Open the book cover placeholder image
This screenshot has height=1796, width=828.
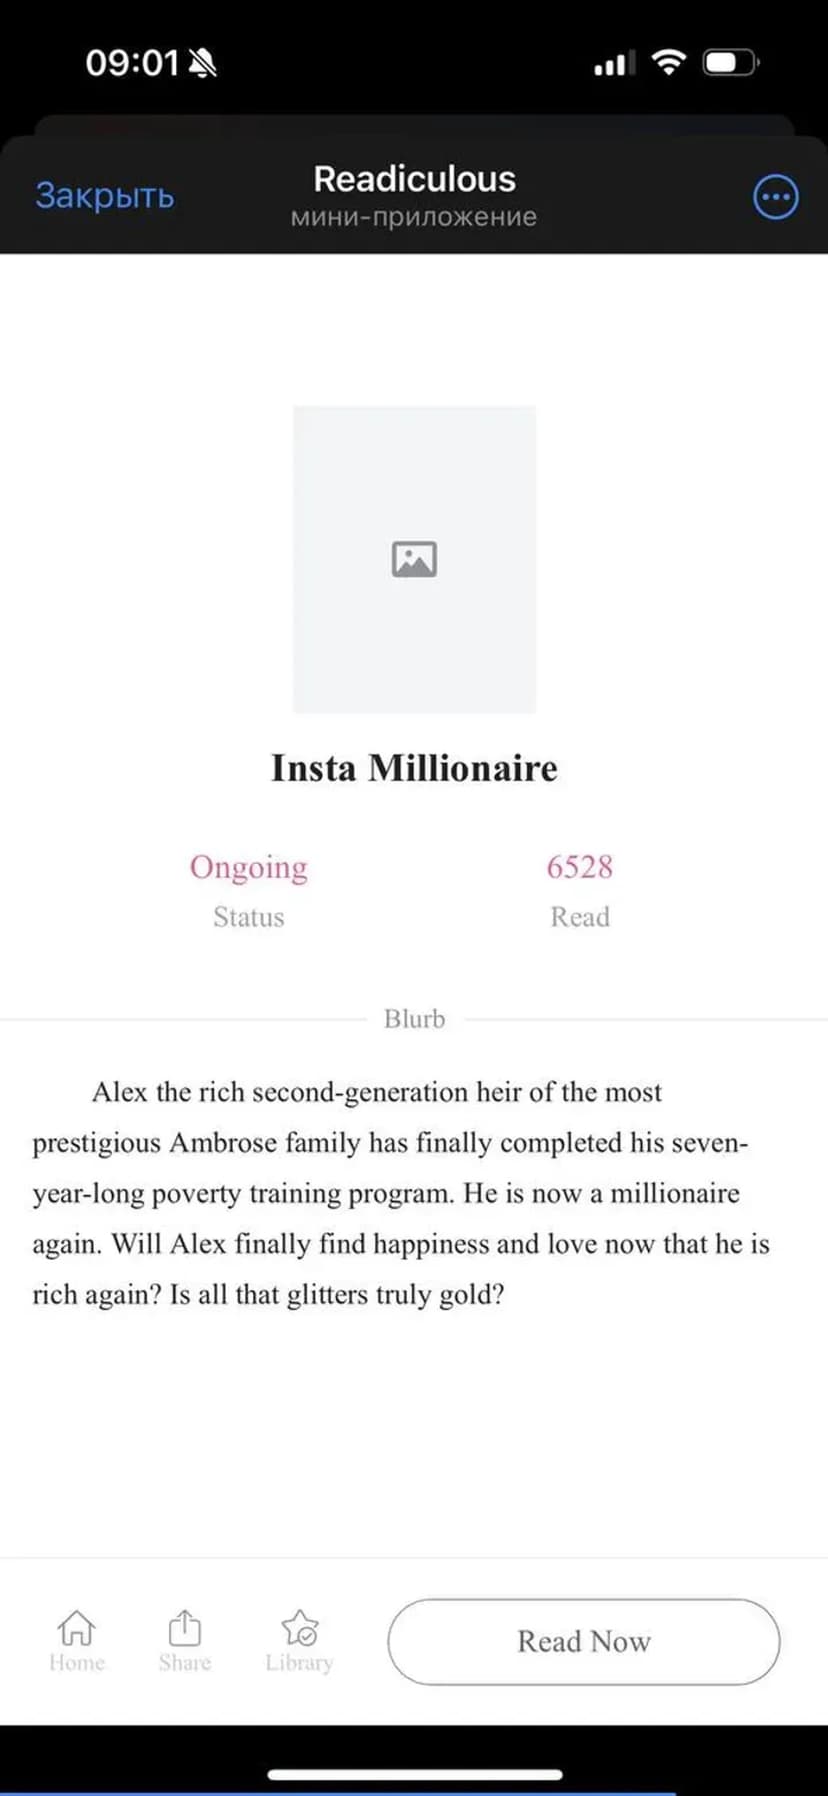414,559
